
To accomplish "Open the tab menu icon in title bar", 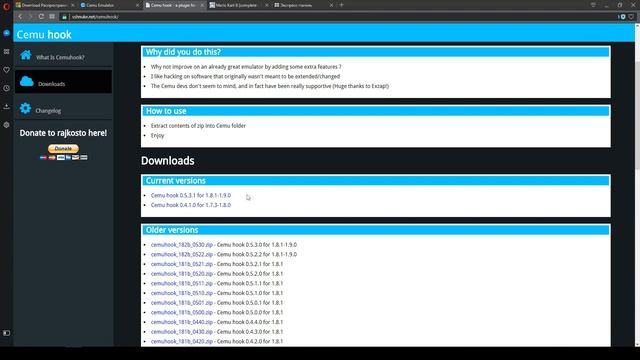I will [593, 5].
